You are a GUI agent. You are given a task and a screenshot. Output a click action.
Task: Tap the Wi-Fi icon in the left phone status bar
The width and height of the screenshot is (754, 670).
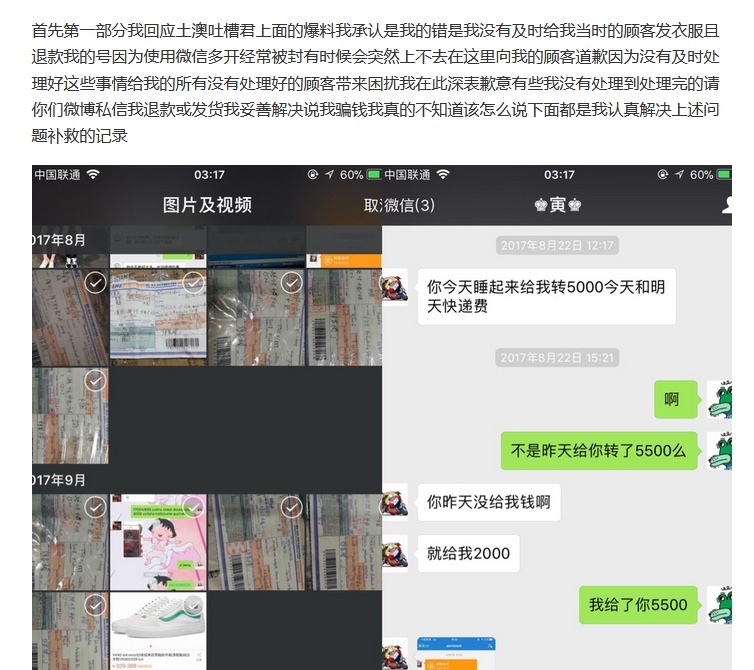(x=93, y=175)
